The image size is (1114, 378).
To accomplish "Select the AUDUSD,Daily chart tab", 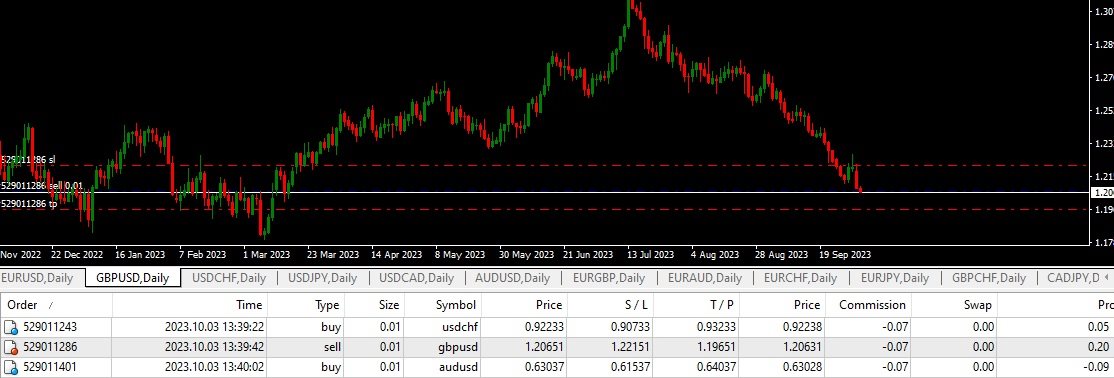I will [512, 278].
